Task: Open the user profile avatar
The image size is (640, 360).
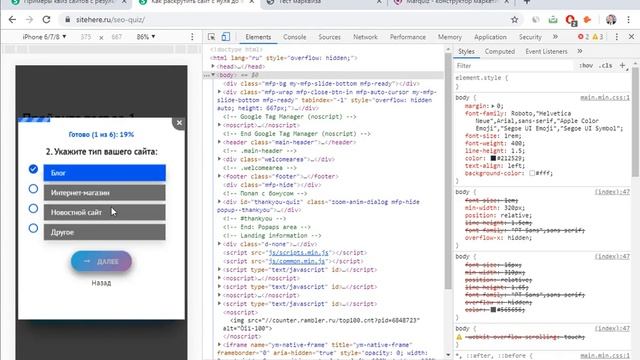Action: tap(611, 20)
